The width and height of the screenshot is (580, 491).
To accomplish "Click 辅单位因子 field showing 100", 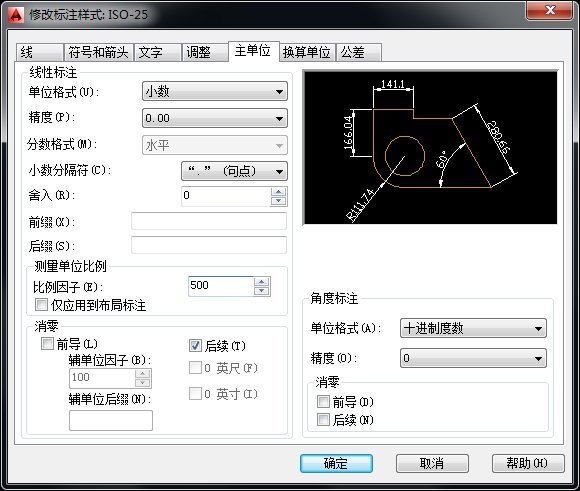I will pos(102,378).
